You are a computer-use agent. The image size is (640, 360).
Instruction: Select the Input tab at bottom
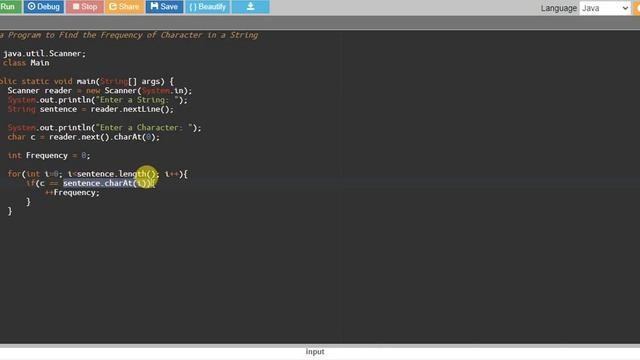coord(315,351)
